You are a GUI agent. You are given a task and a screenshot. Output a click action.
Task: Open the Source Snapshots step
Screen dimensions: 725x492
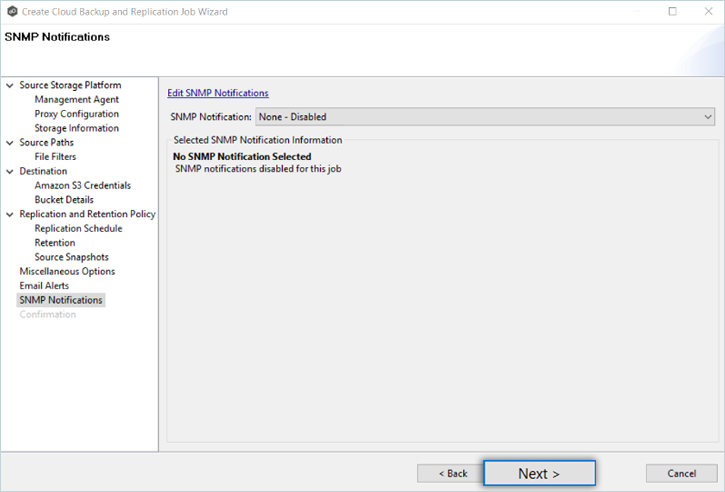72,257
